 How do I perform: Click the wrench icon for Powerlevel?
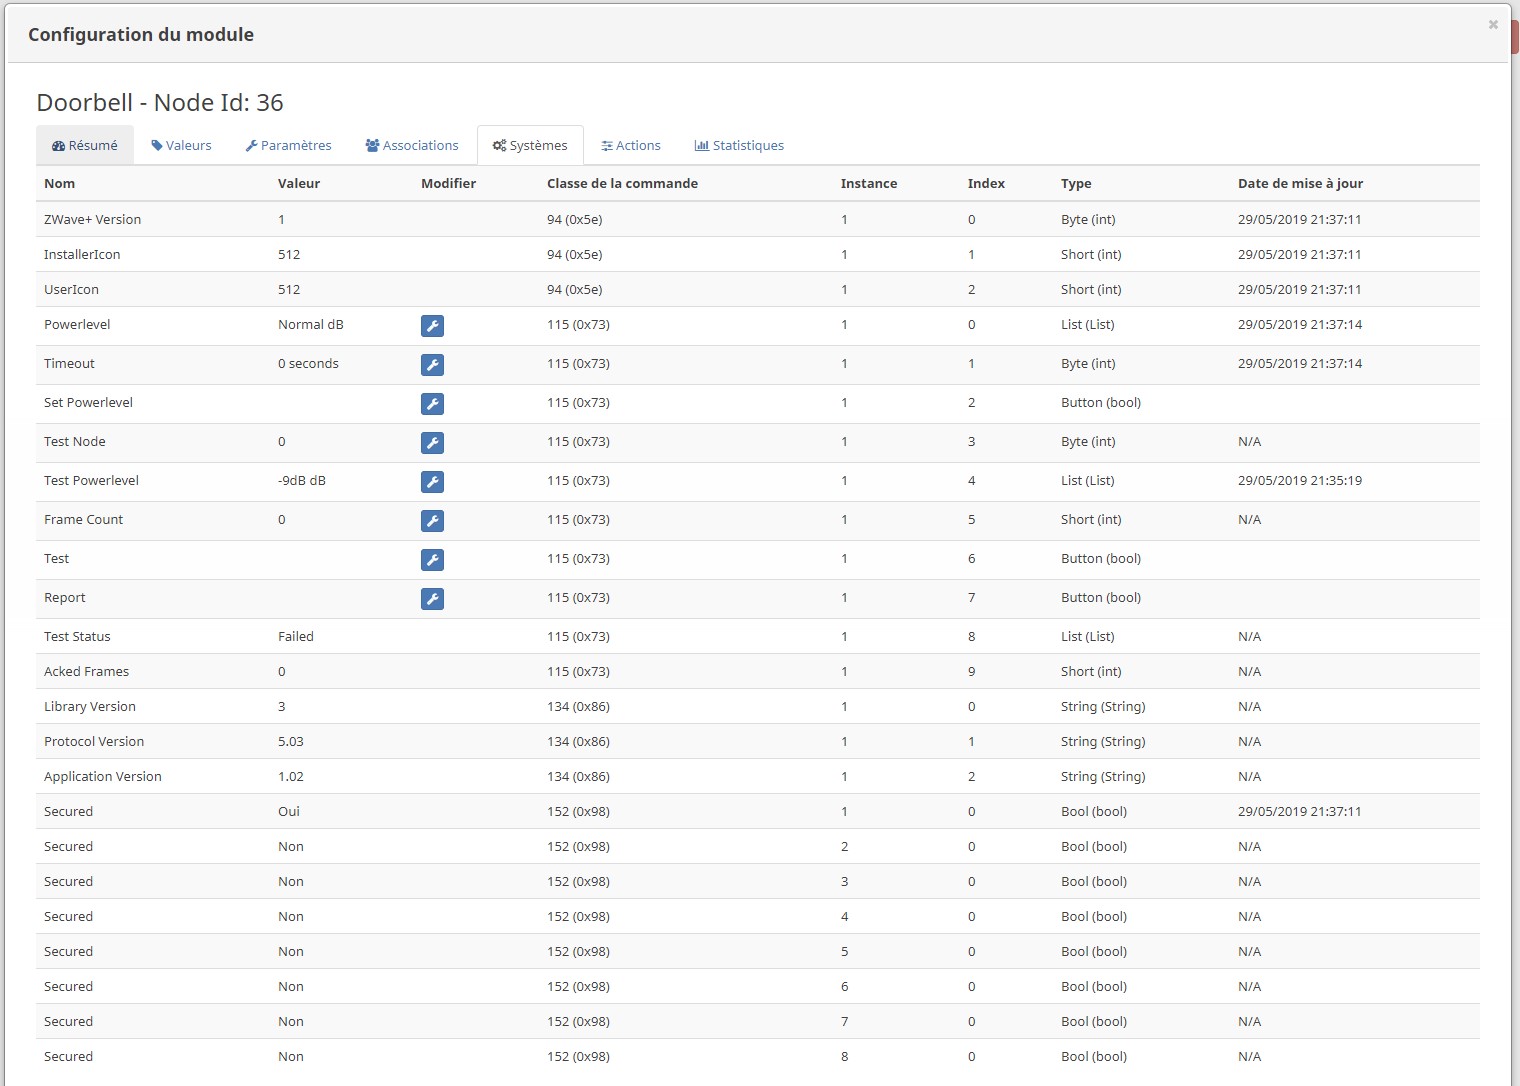click(x=432, y=326)
